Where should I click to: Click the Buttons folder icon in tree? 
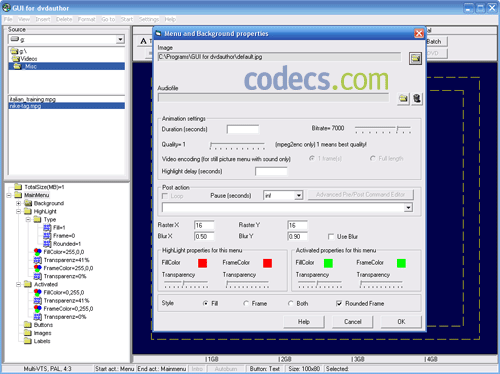(28, 325)
